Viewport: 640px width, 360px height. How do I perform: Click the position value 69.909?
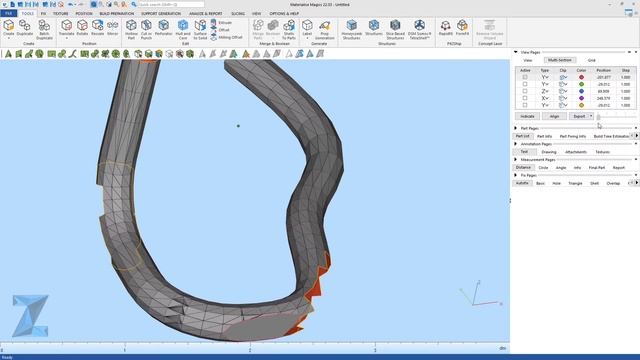pyautogui.click(x=603, y=91)
